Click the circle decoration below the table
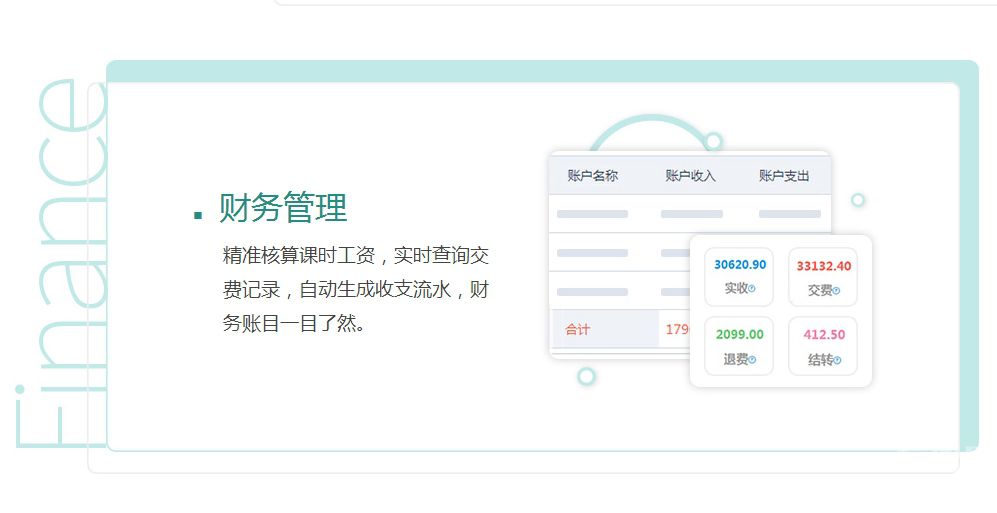The image size is (997, 513). pos(587,376)
